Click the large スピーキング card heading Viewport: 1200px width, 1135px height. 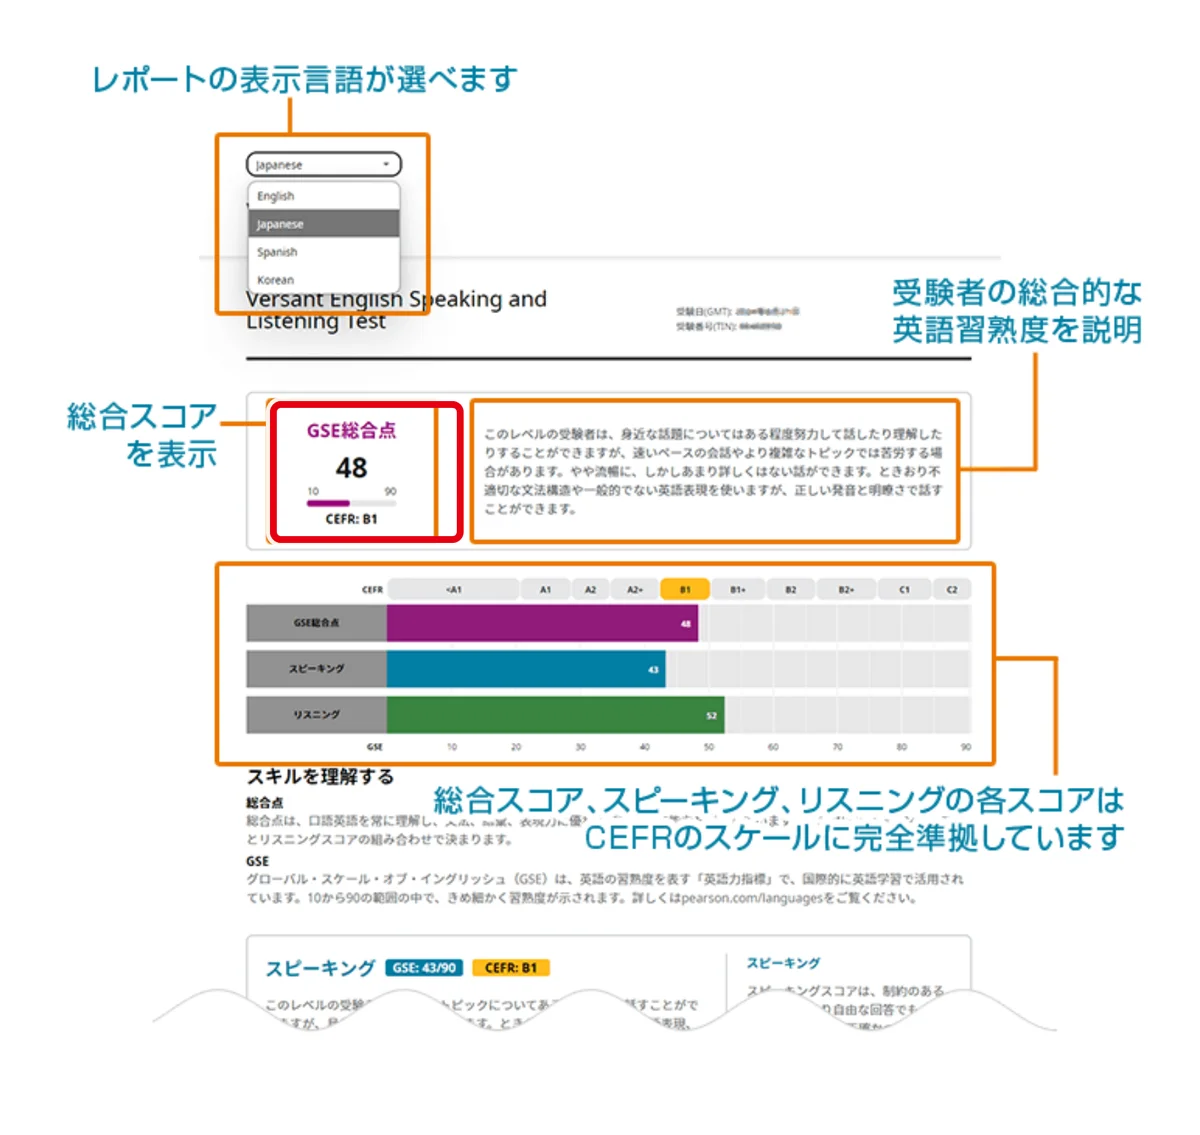[x=320, y=968]
